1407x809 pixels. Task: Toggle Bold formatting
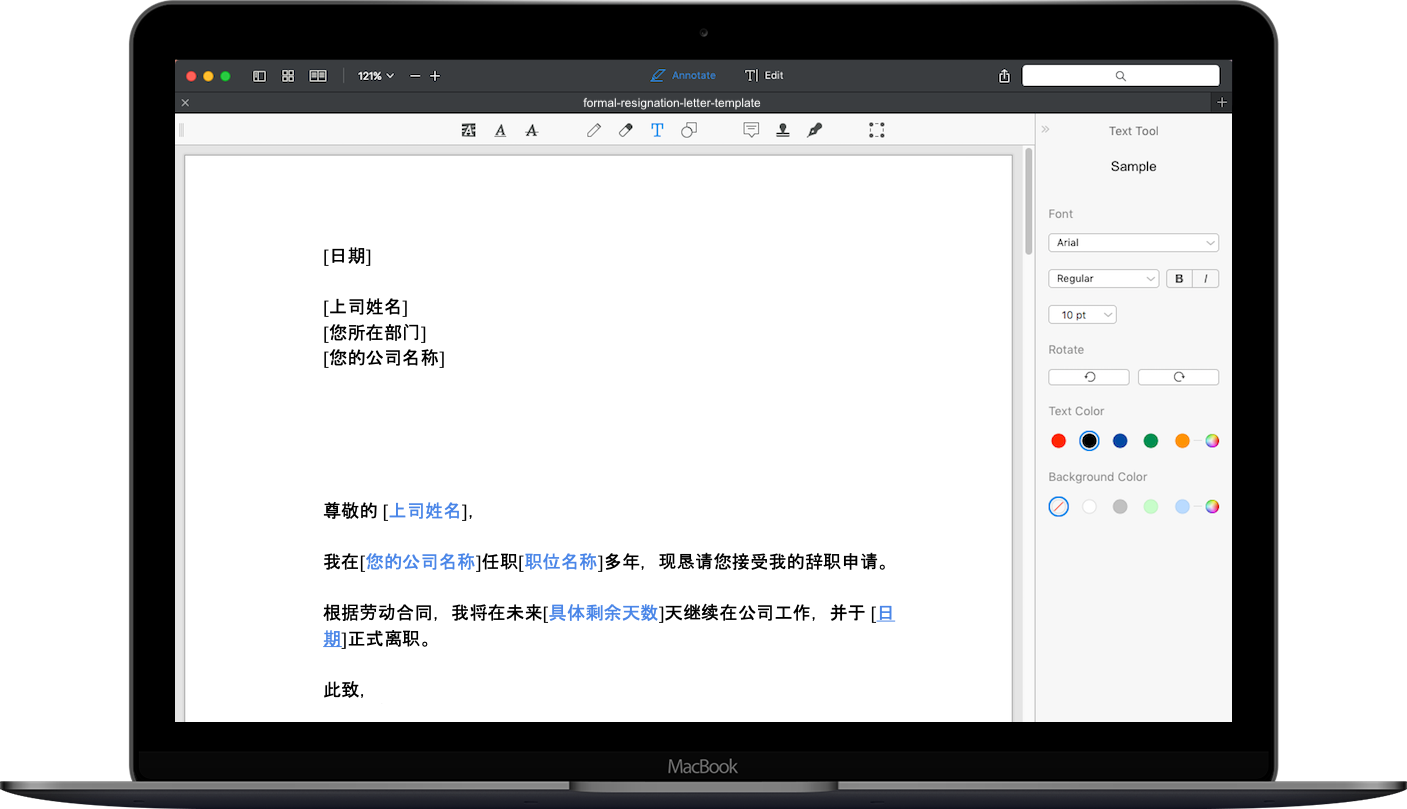(x=1179, y=279)
